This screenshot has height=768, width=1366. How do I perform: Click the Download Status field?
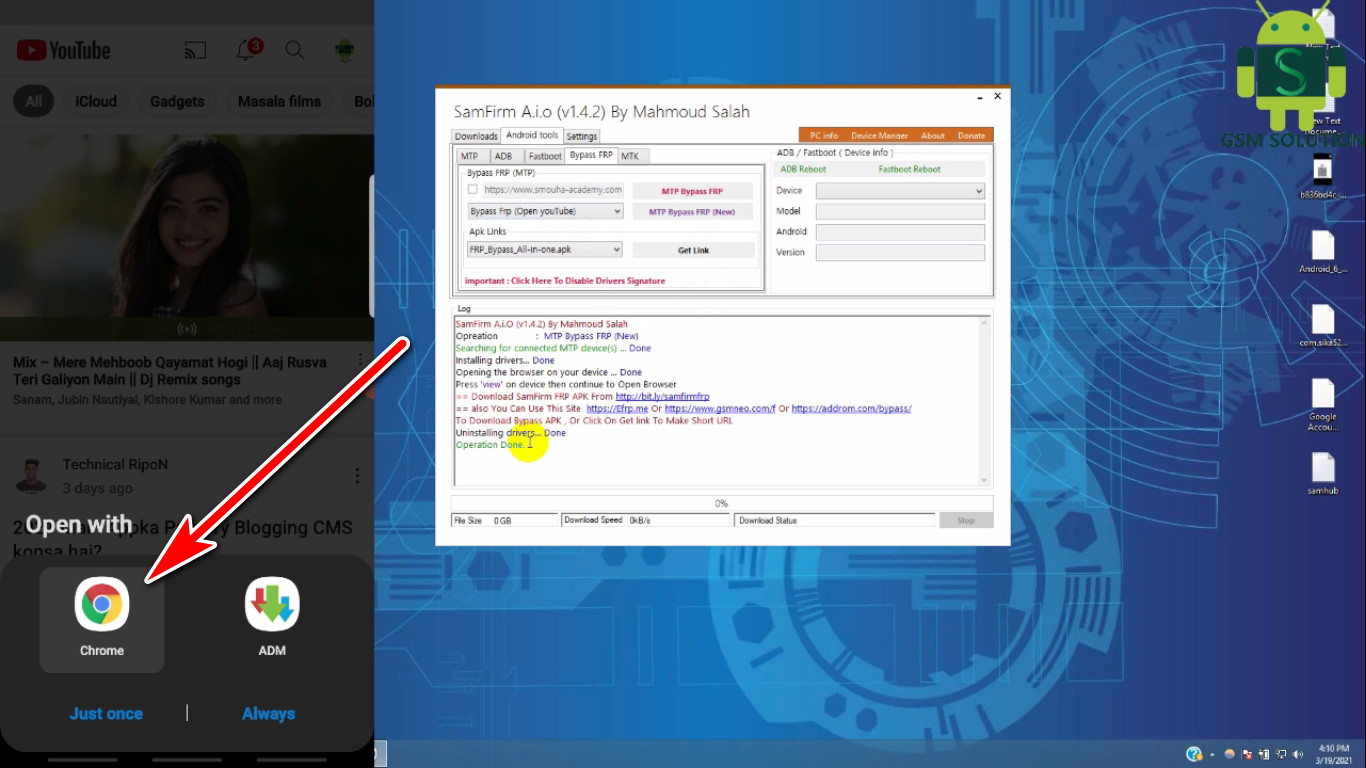click(x=835, y=519)
